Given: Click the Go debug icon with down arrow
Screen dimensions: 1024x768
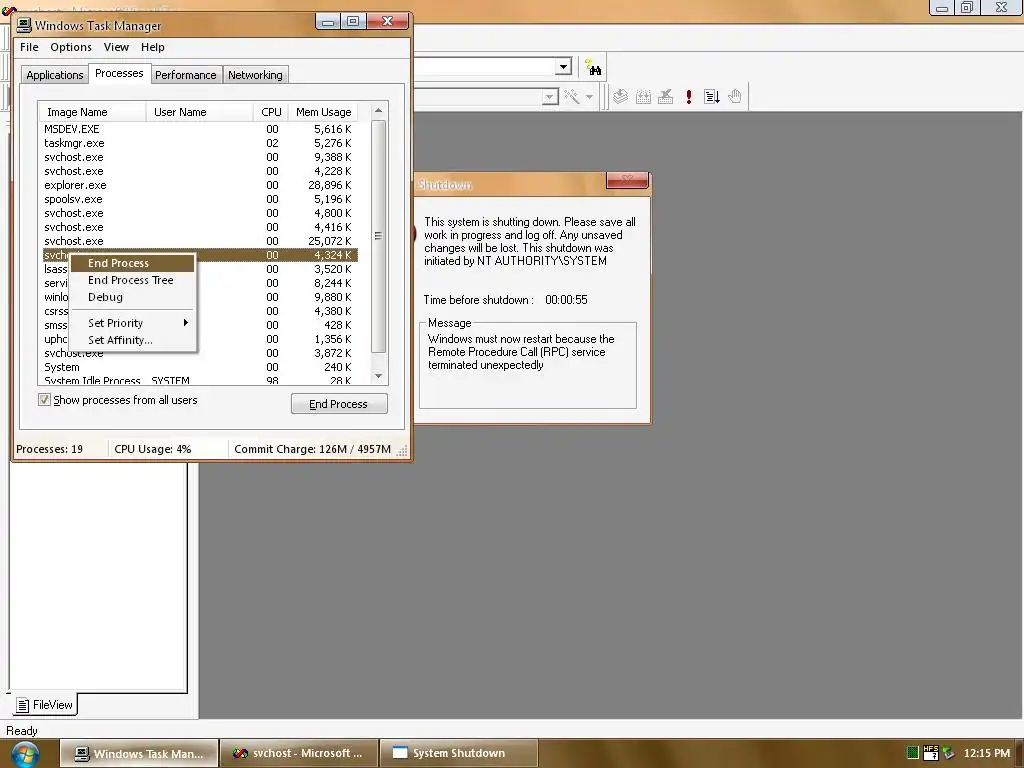Looking at the screenshot, I should pos(712,97).
